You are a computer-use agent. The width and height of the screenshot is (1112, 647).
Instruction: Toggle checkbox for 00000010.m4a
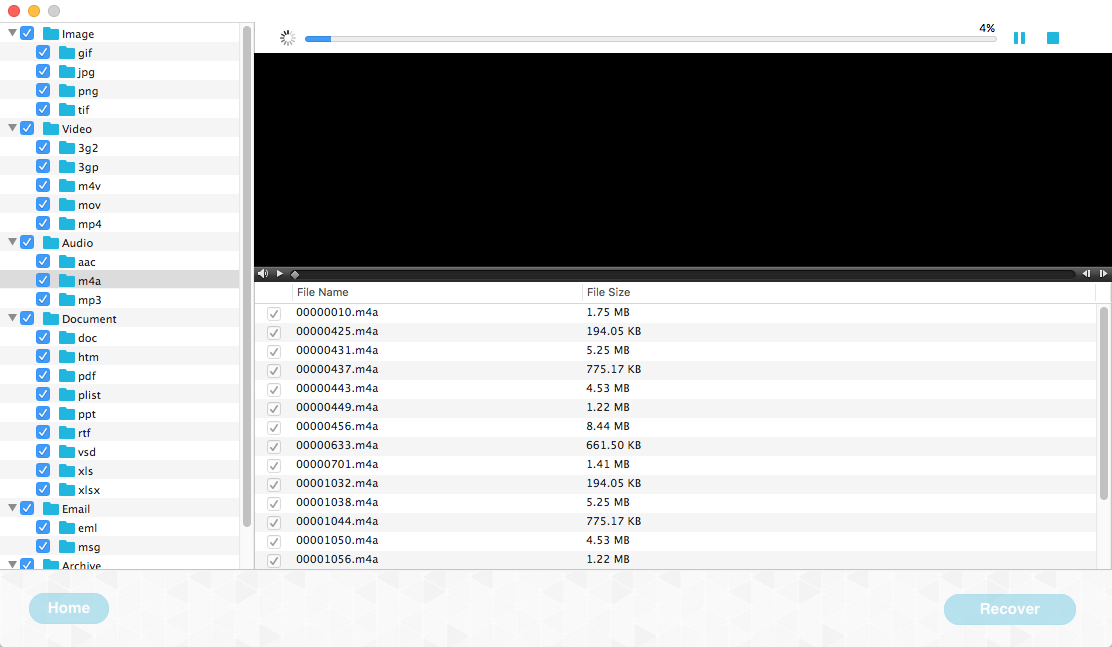pos(274,313)
